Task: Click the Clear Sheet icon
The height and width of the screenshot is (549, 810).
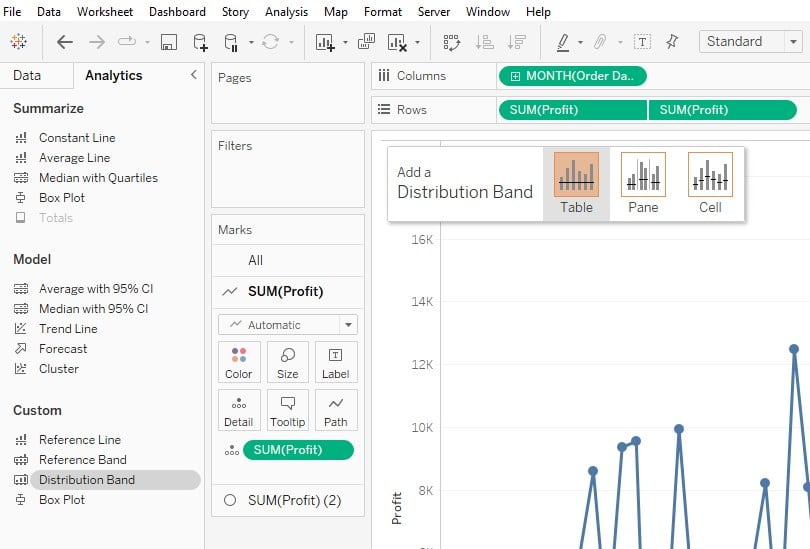Action: (x=397, y=42)
